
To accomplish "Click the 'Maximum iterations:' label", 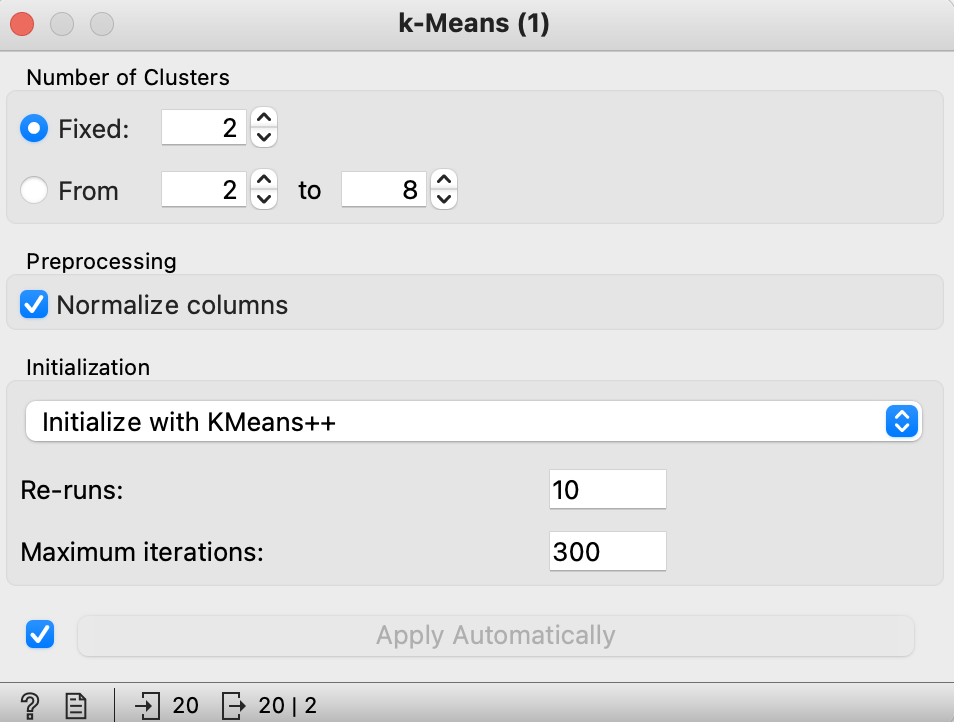I will (x=142, y=552).
